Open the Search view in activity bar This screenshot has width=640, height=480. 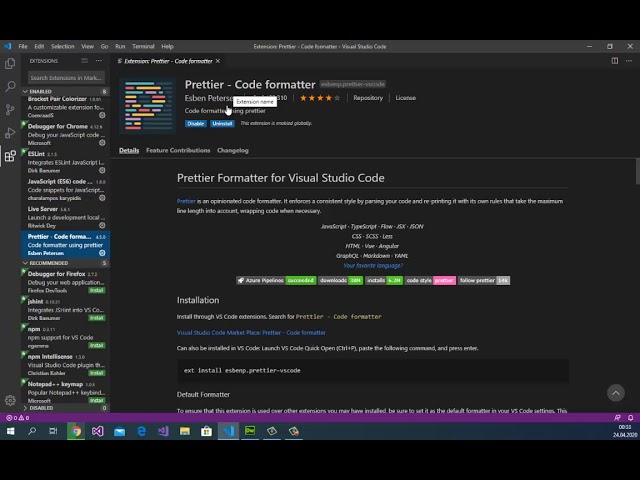(x=10, y=86)
